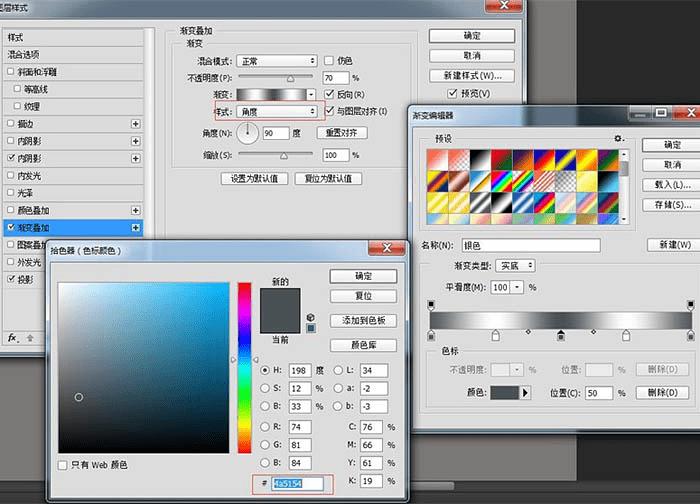The image size is (700, 504).
Task: Select top-left opacity stop on gradient bar
Action: [431, 305]
